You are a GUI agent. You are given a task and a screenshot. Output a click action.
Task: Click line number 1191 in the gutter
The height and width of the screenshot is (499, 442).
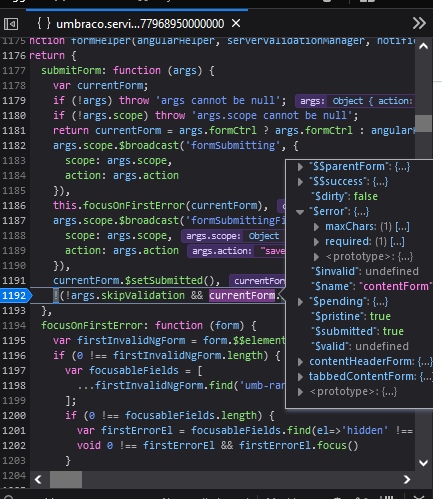pyautogui.click(x=14, y=281)
